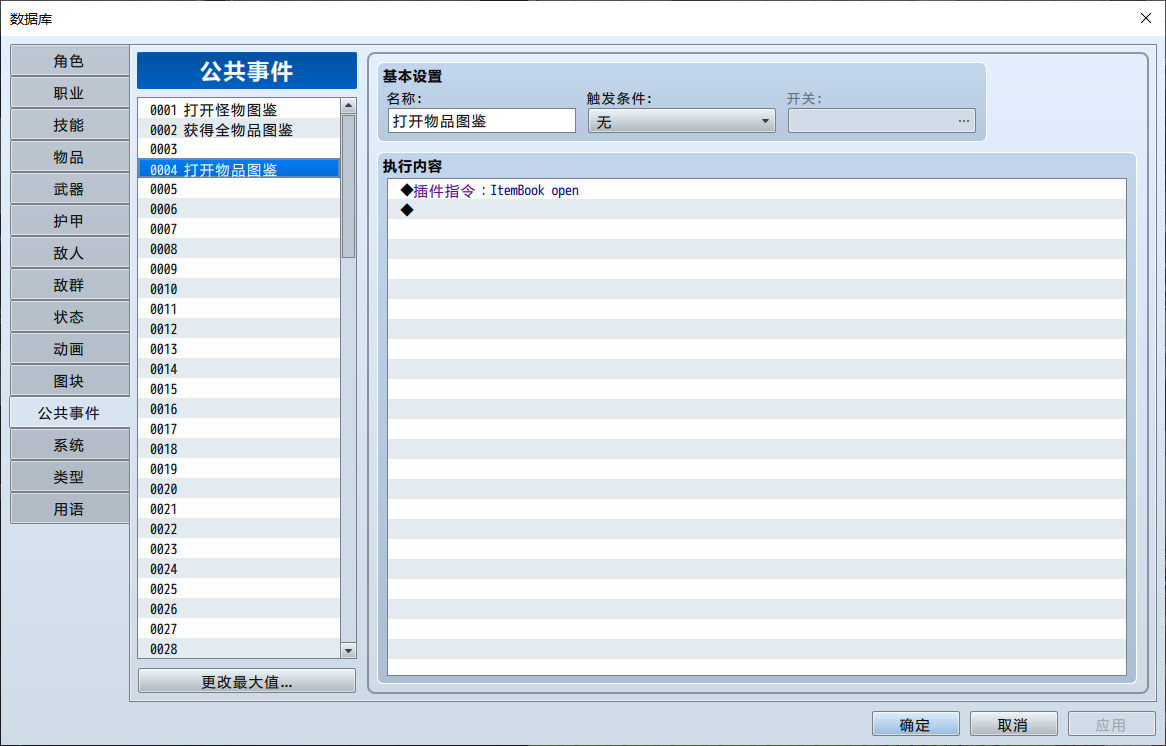Switch to the 动画 tab
Viewport: 1166px width, 746px height.
(69, 349)
